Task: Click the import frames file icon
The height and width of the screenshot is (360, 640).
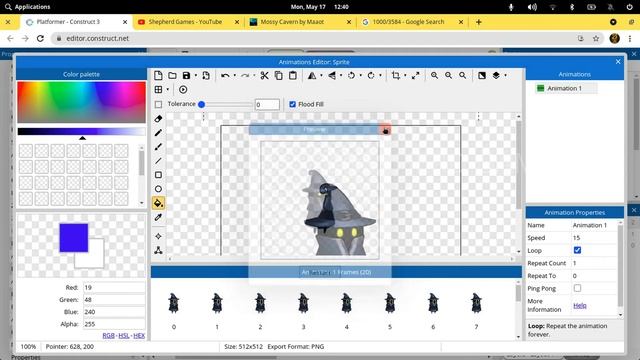Action: [x=206, y=76]
